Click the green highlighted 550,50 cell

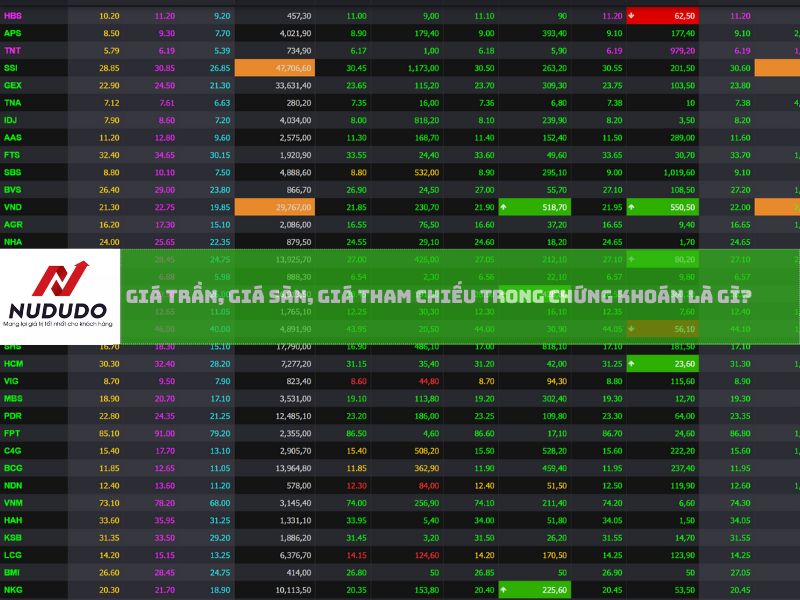[663, 207]
